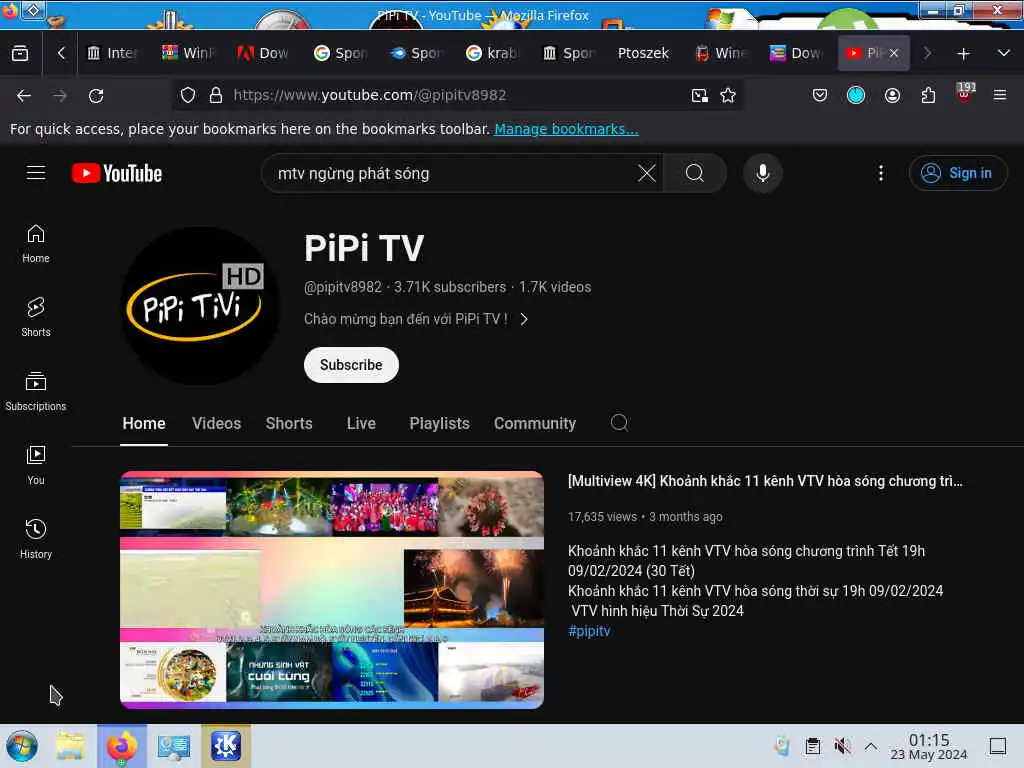Viewport: 1024px width, 768px height.
Task: Click the YouTube logo
Action: point(117,173)
